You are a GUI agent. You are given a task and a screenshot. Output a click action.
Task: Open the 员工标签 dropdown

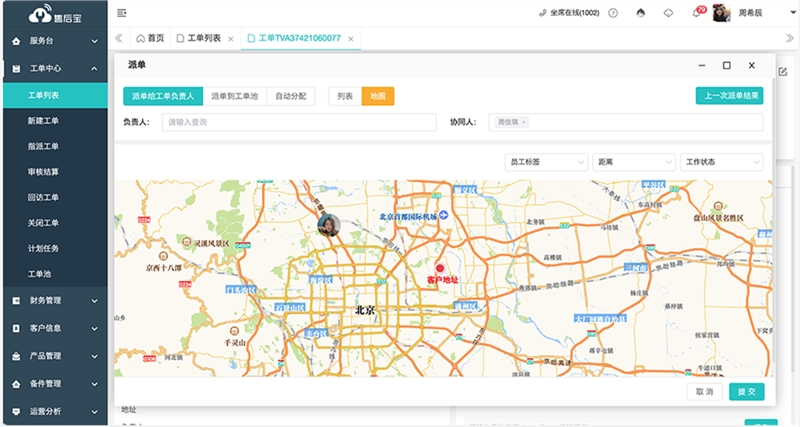[547, 161]
